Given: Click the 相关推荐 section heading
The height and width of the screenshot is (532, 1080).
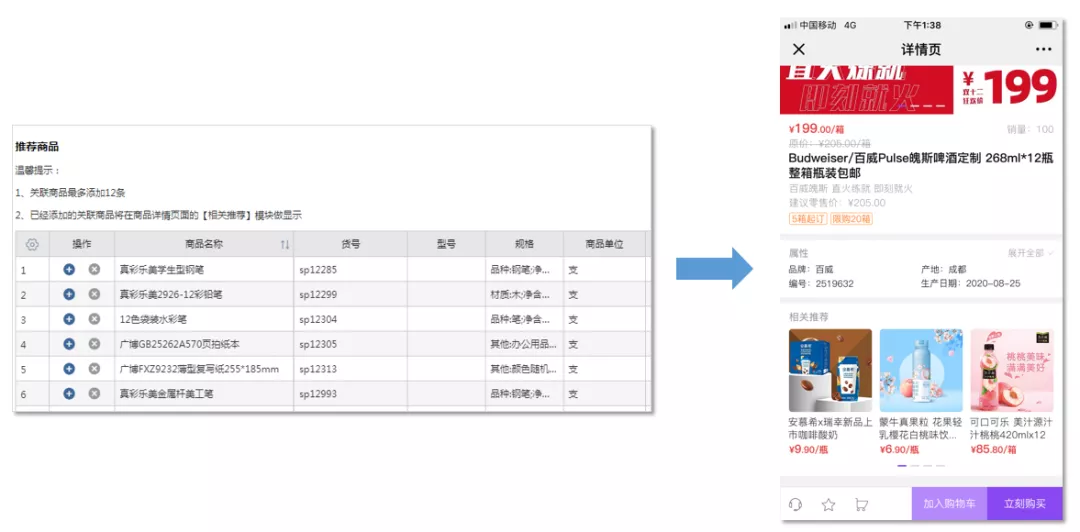Looking at the screenshot, I should point(809,317).
